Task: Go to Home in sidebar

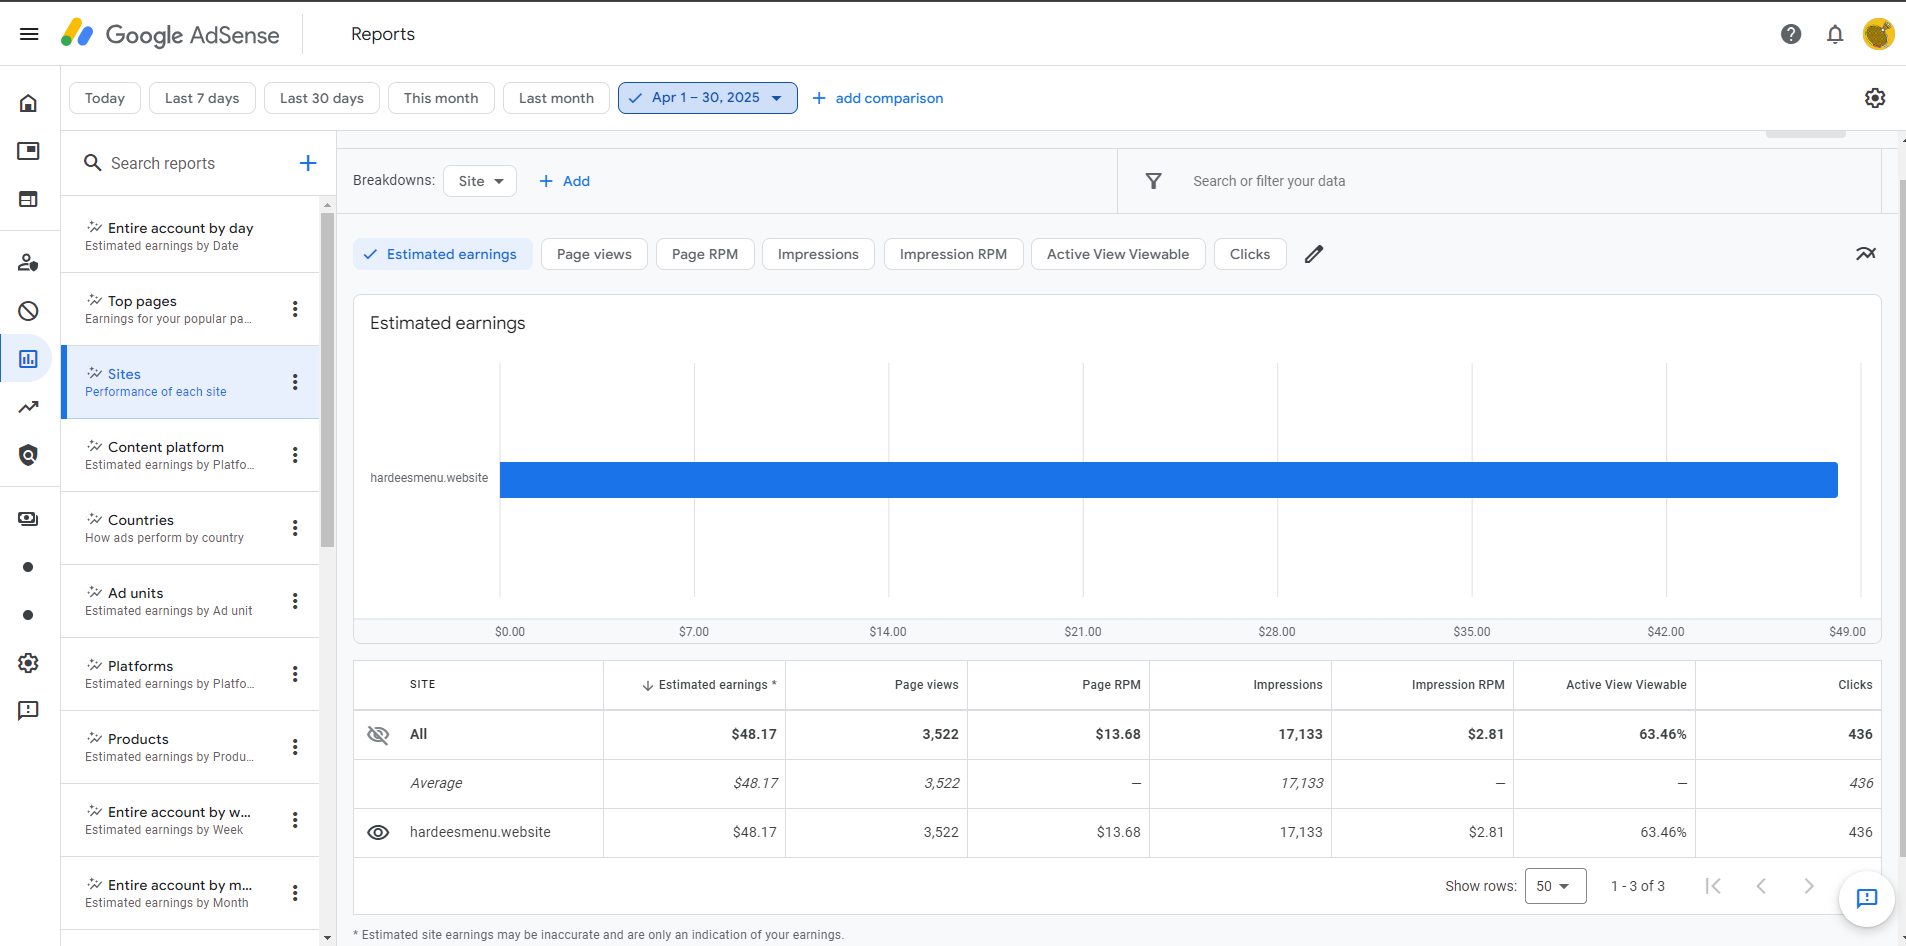Action: coord(28,103)
